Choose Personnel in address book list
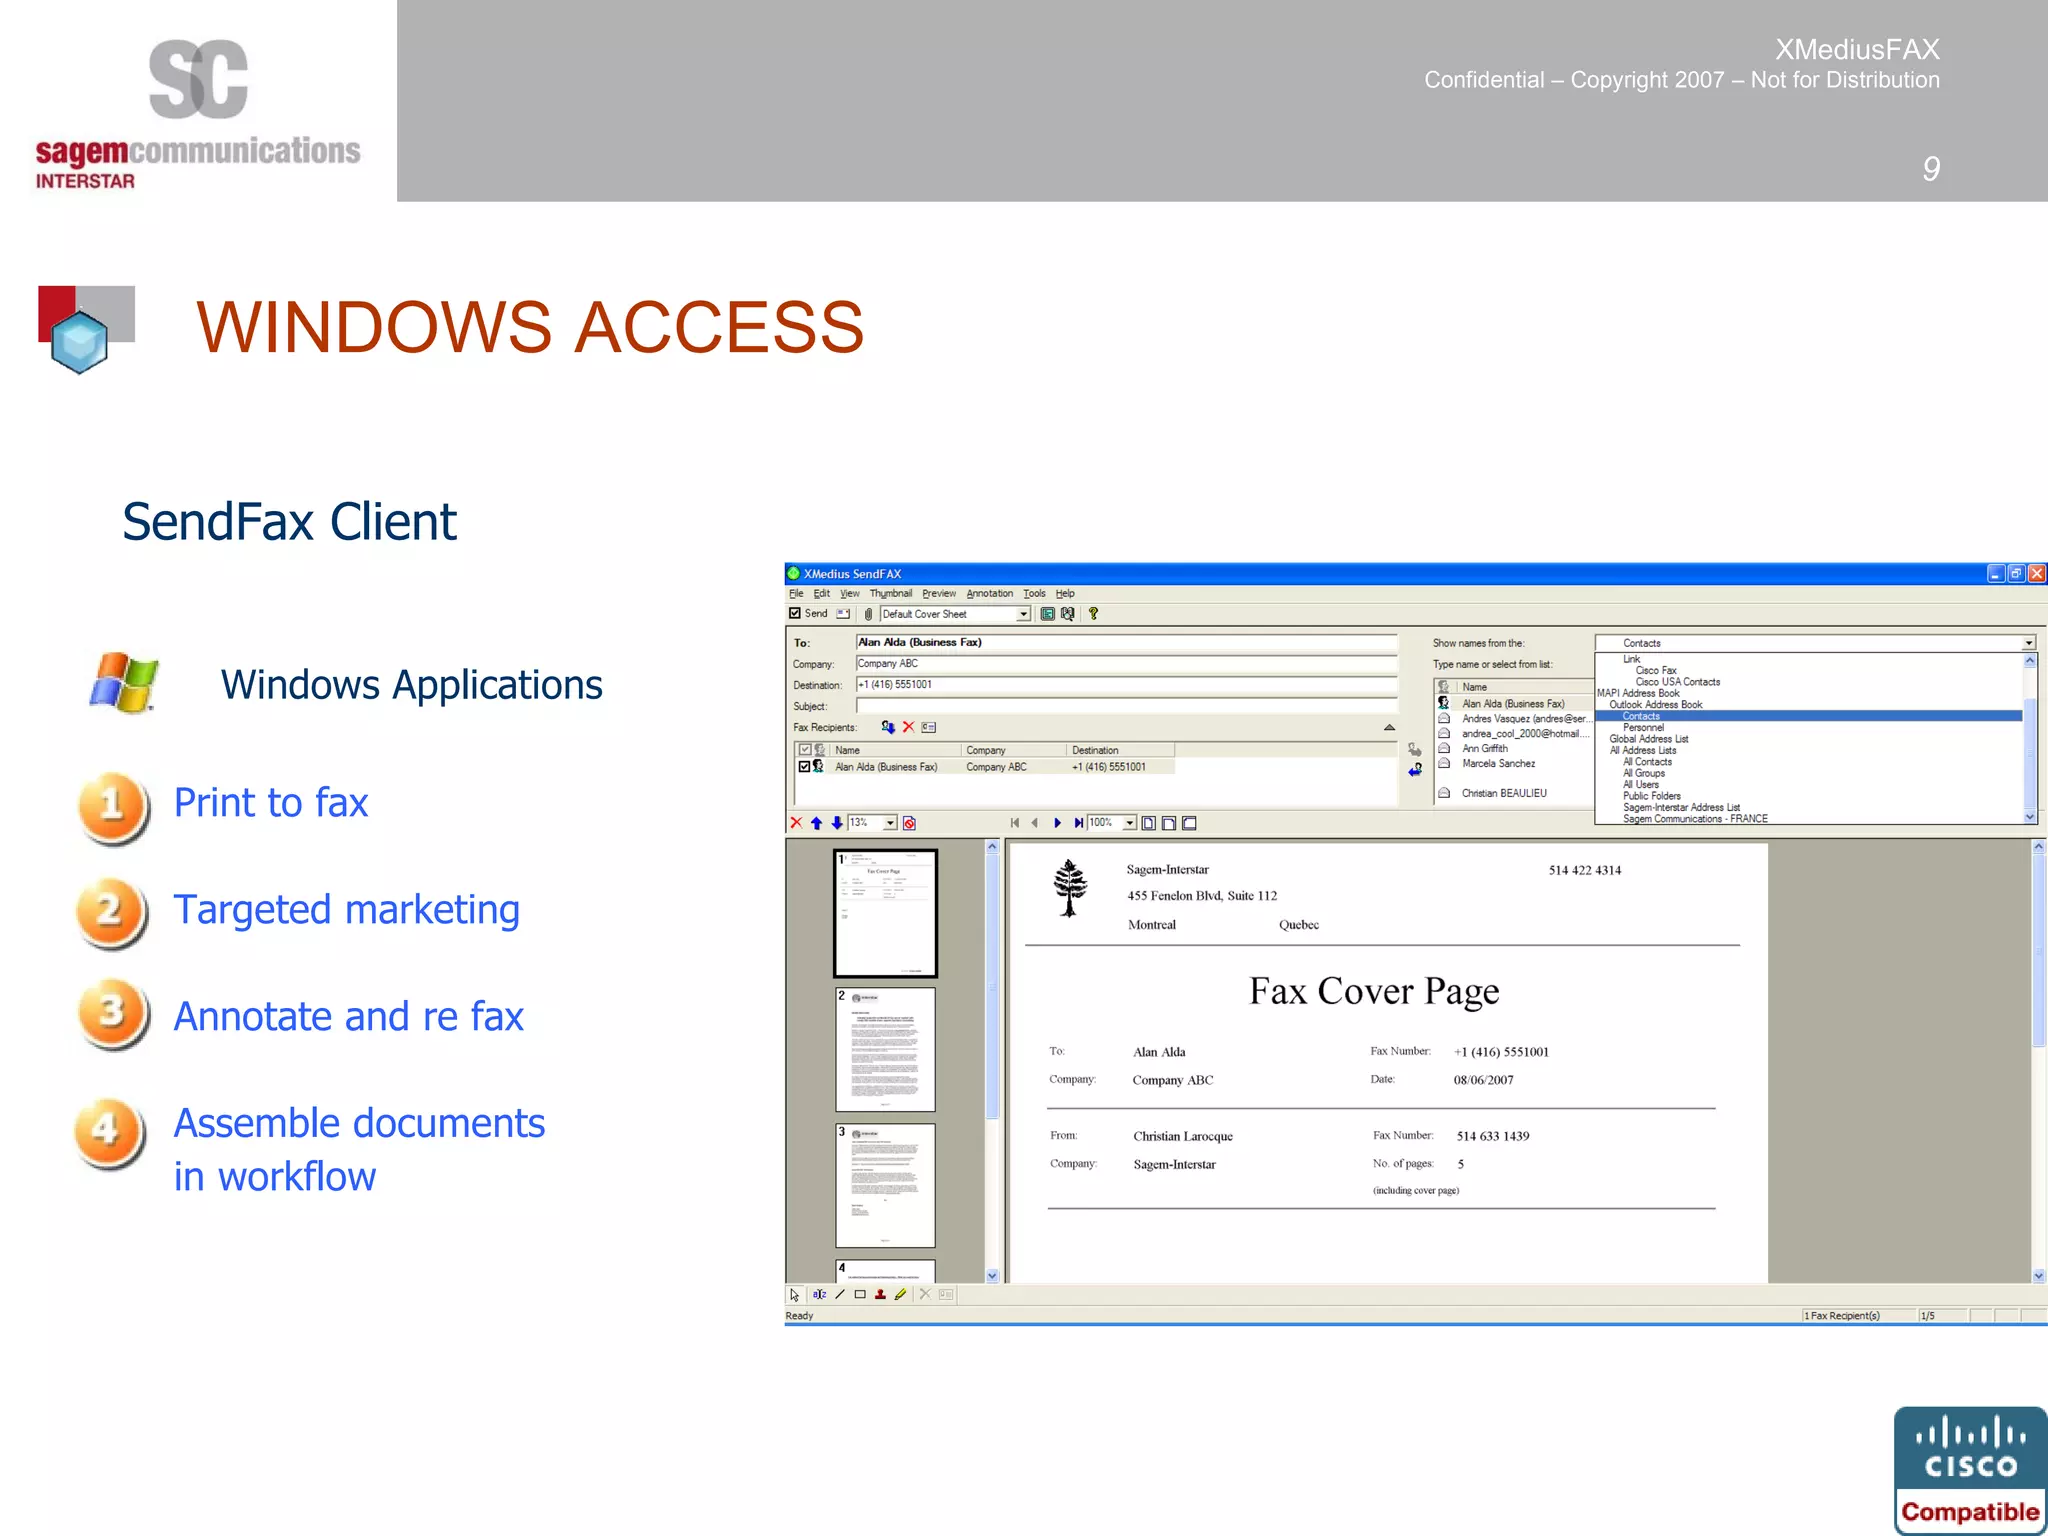 [1644, 728]
